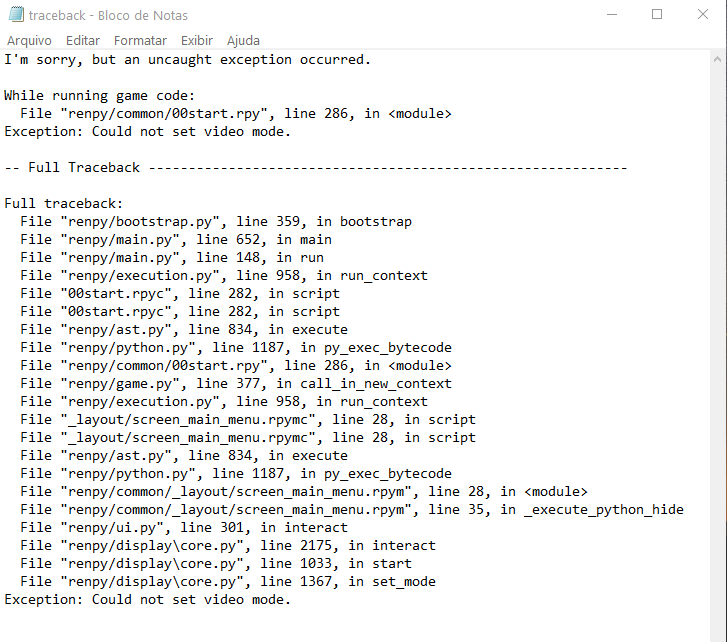
Task: Open the Formatar menu
Action: coord(140,41)
